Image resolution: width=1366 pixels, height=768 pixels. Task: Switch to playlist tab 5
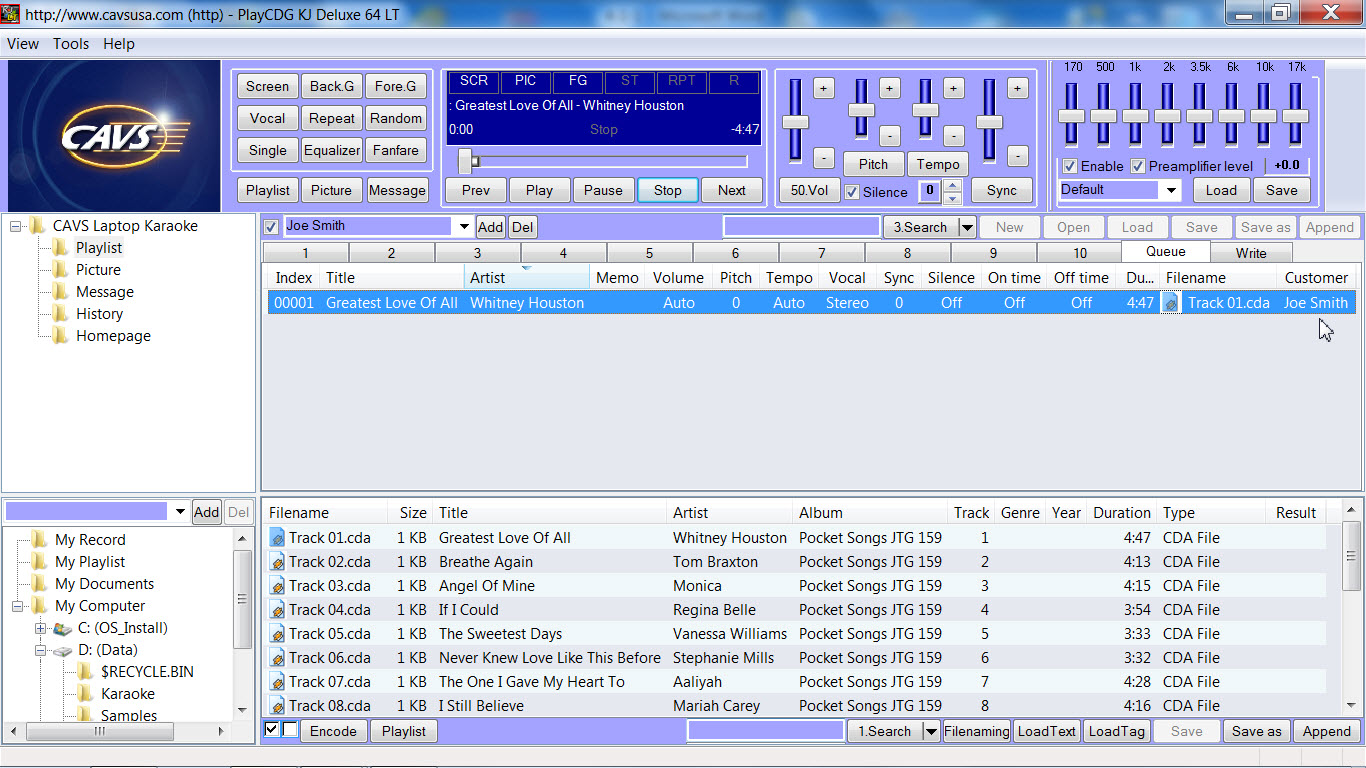(649, 253)
